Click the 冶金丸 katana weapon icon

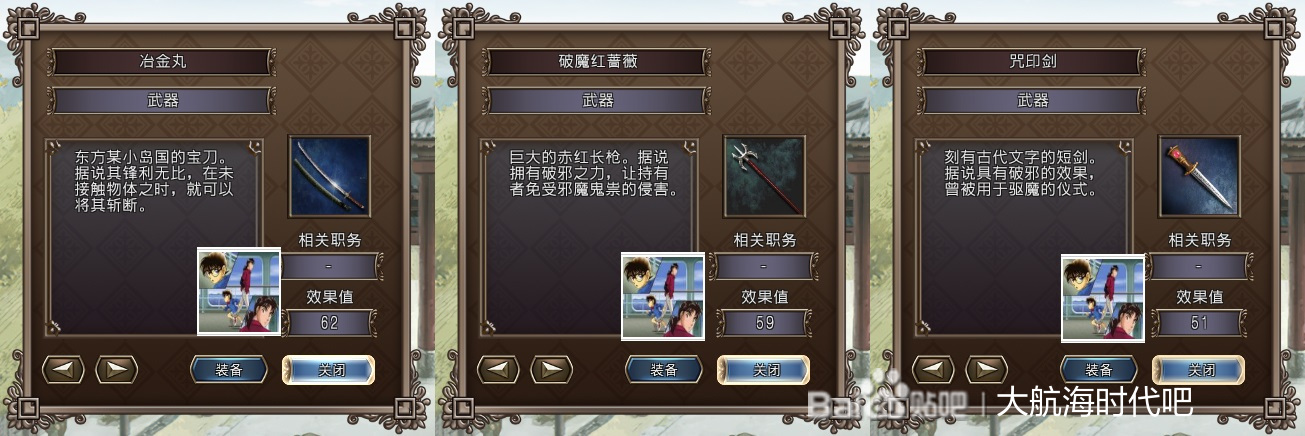[x=330, y=177]
